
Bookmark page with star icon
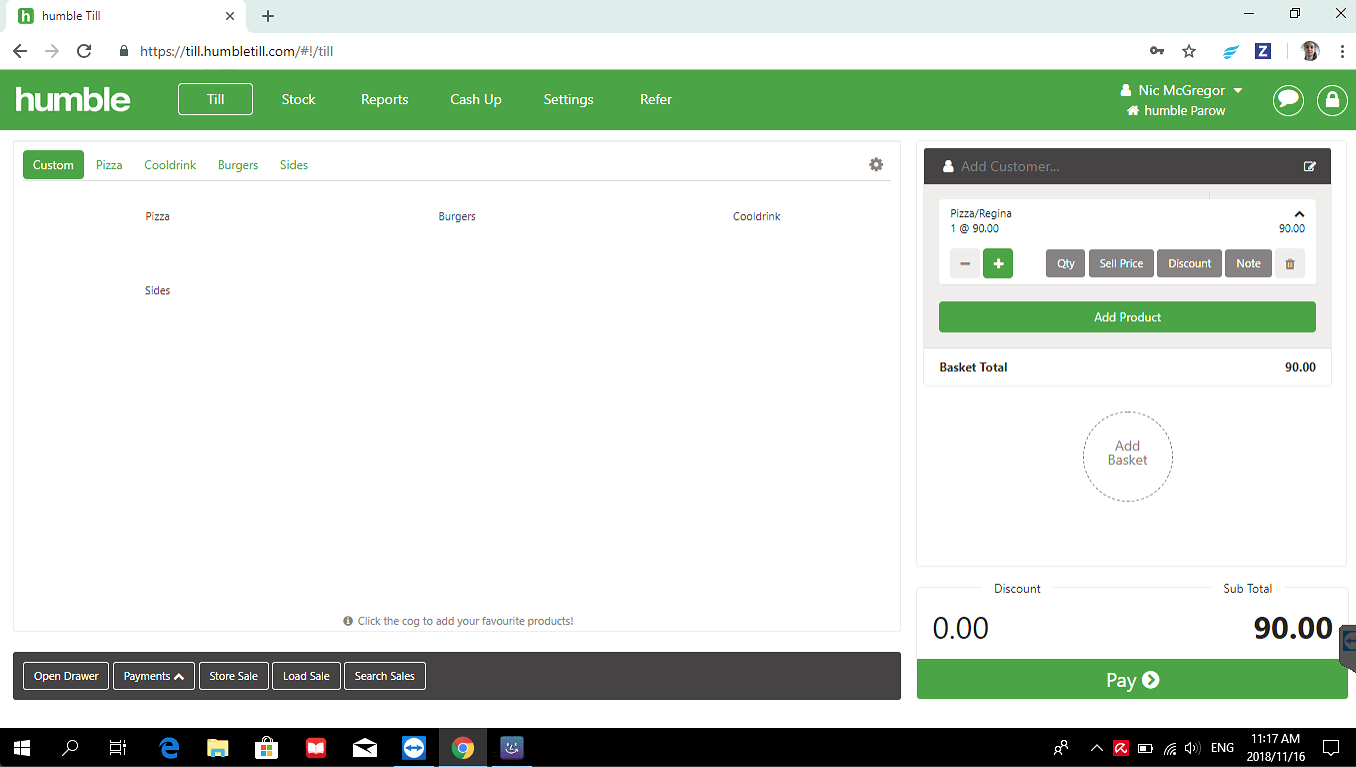tap(1189, 51)
